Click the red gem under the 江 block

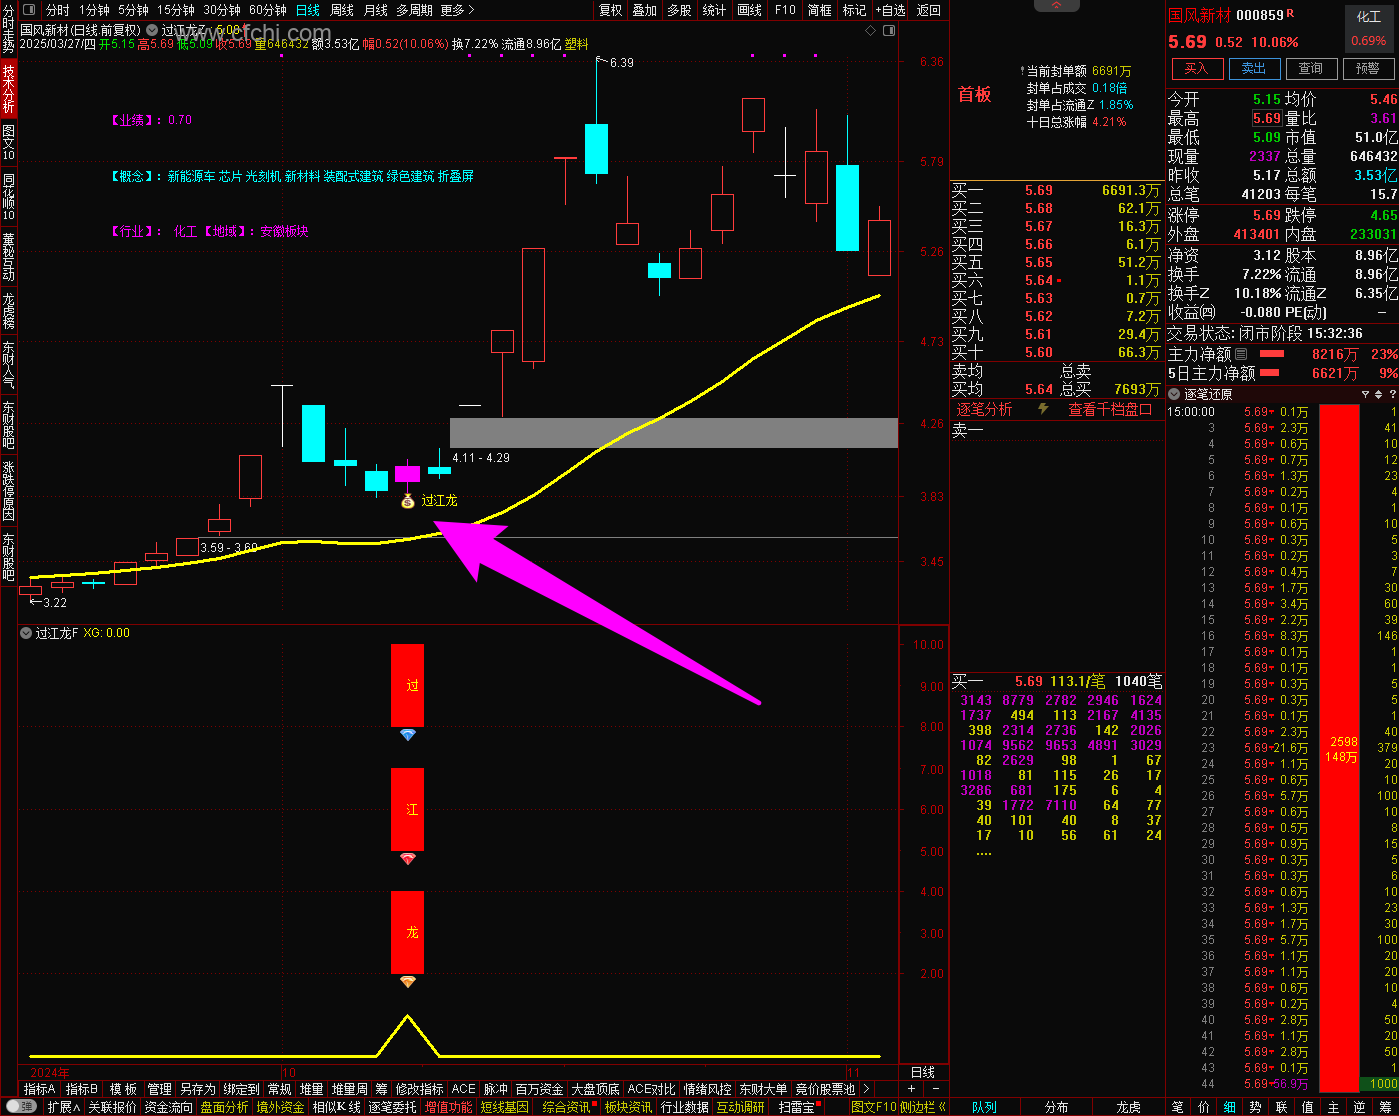click(x=407, y=859)
